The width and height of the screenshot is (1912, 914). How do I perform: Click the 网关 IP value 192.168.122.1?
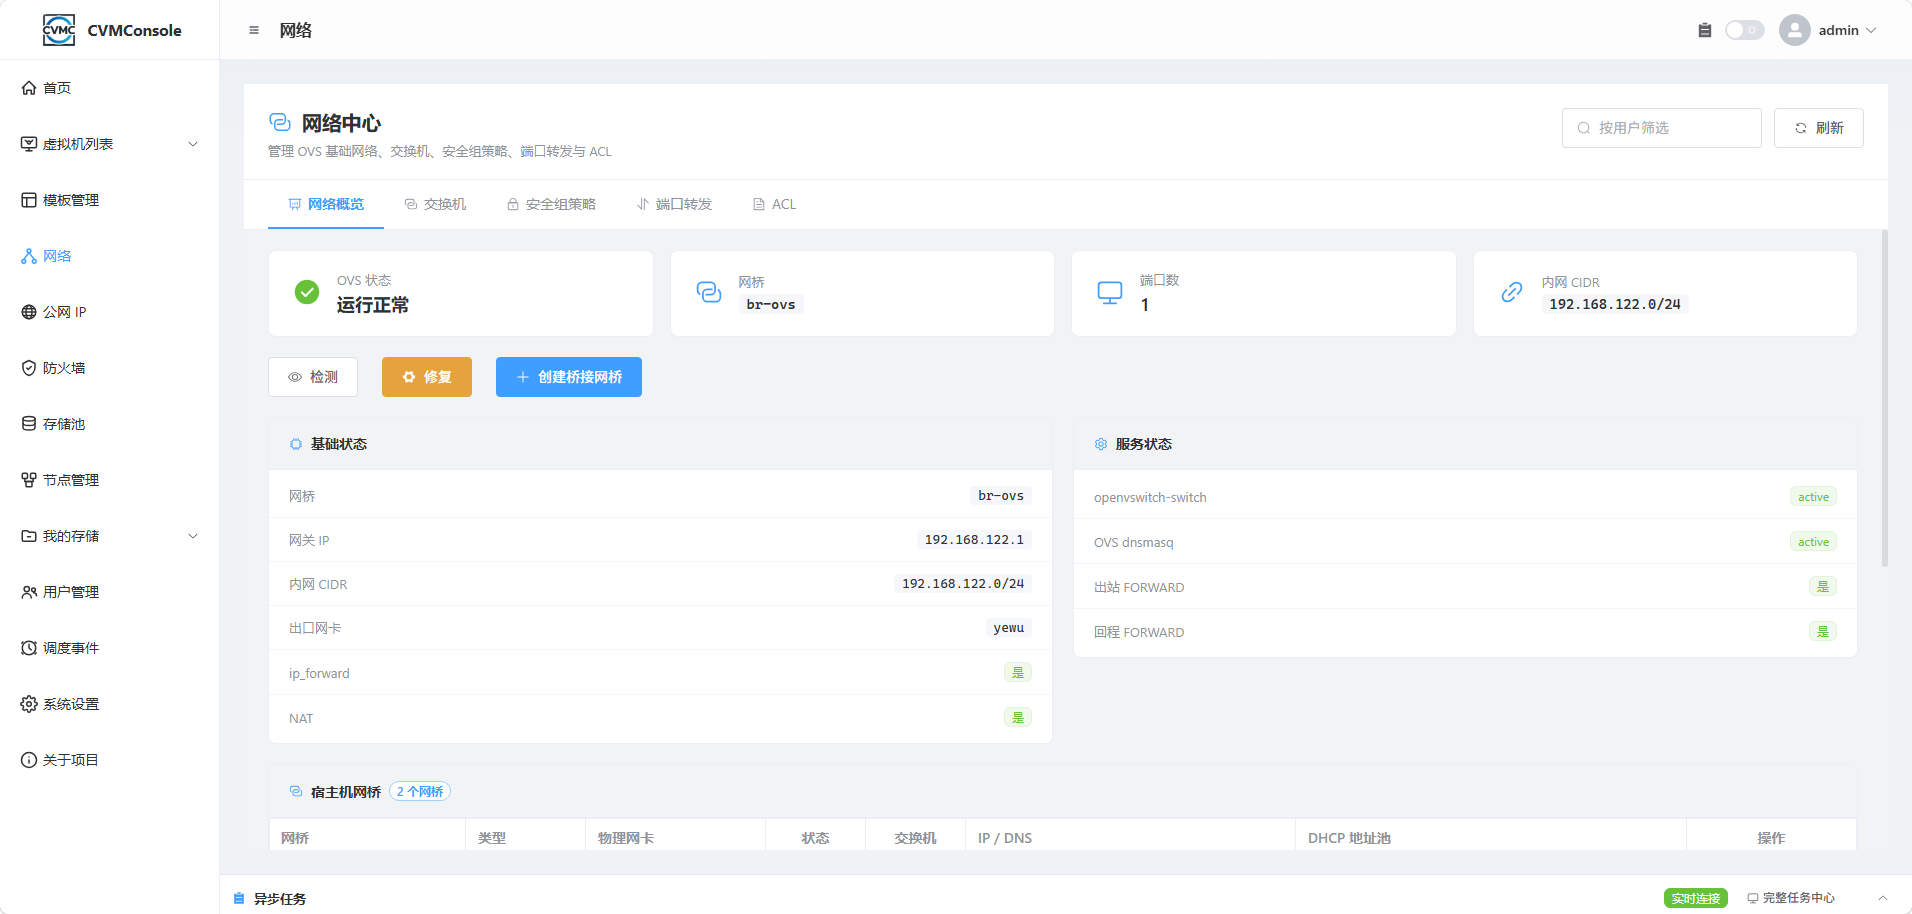click(974, 540)
